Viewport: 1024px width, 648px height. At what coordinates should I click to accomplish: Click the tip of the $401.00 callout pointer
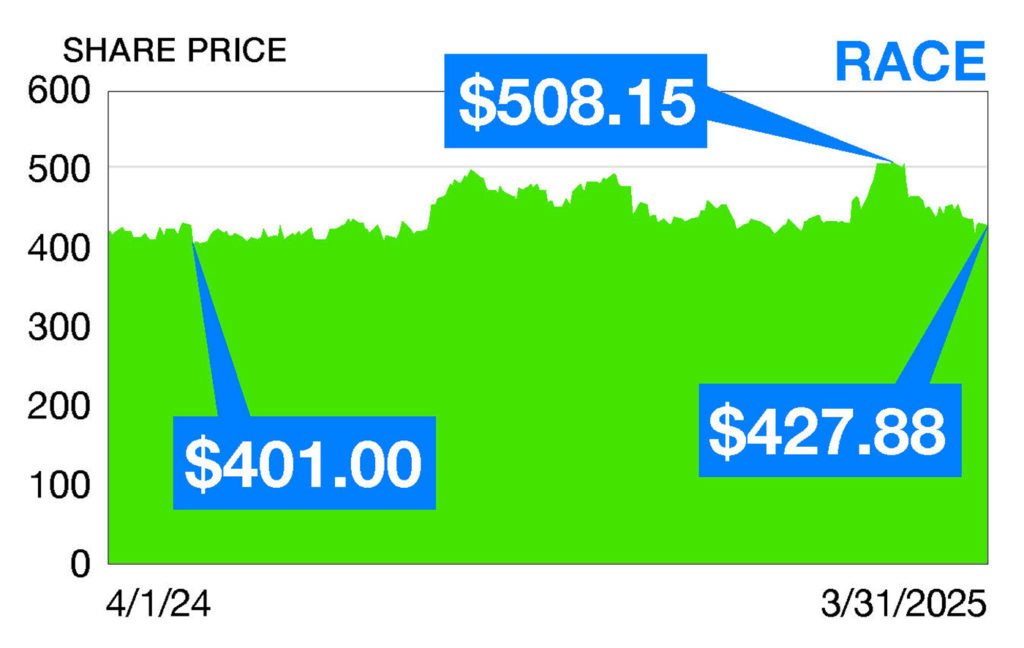point(192,241)
